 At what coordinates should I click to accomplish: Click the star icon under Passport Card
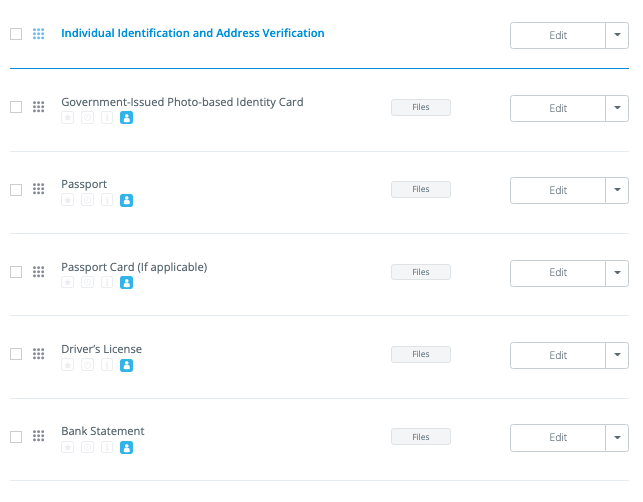coord(68,283)
